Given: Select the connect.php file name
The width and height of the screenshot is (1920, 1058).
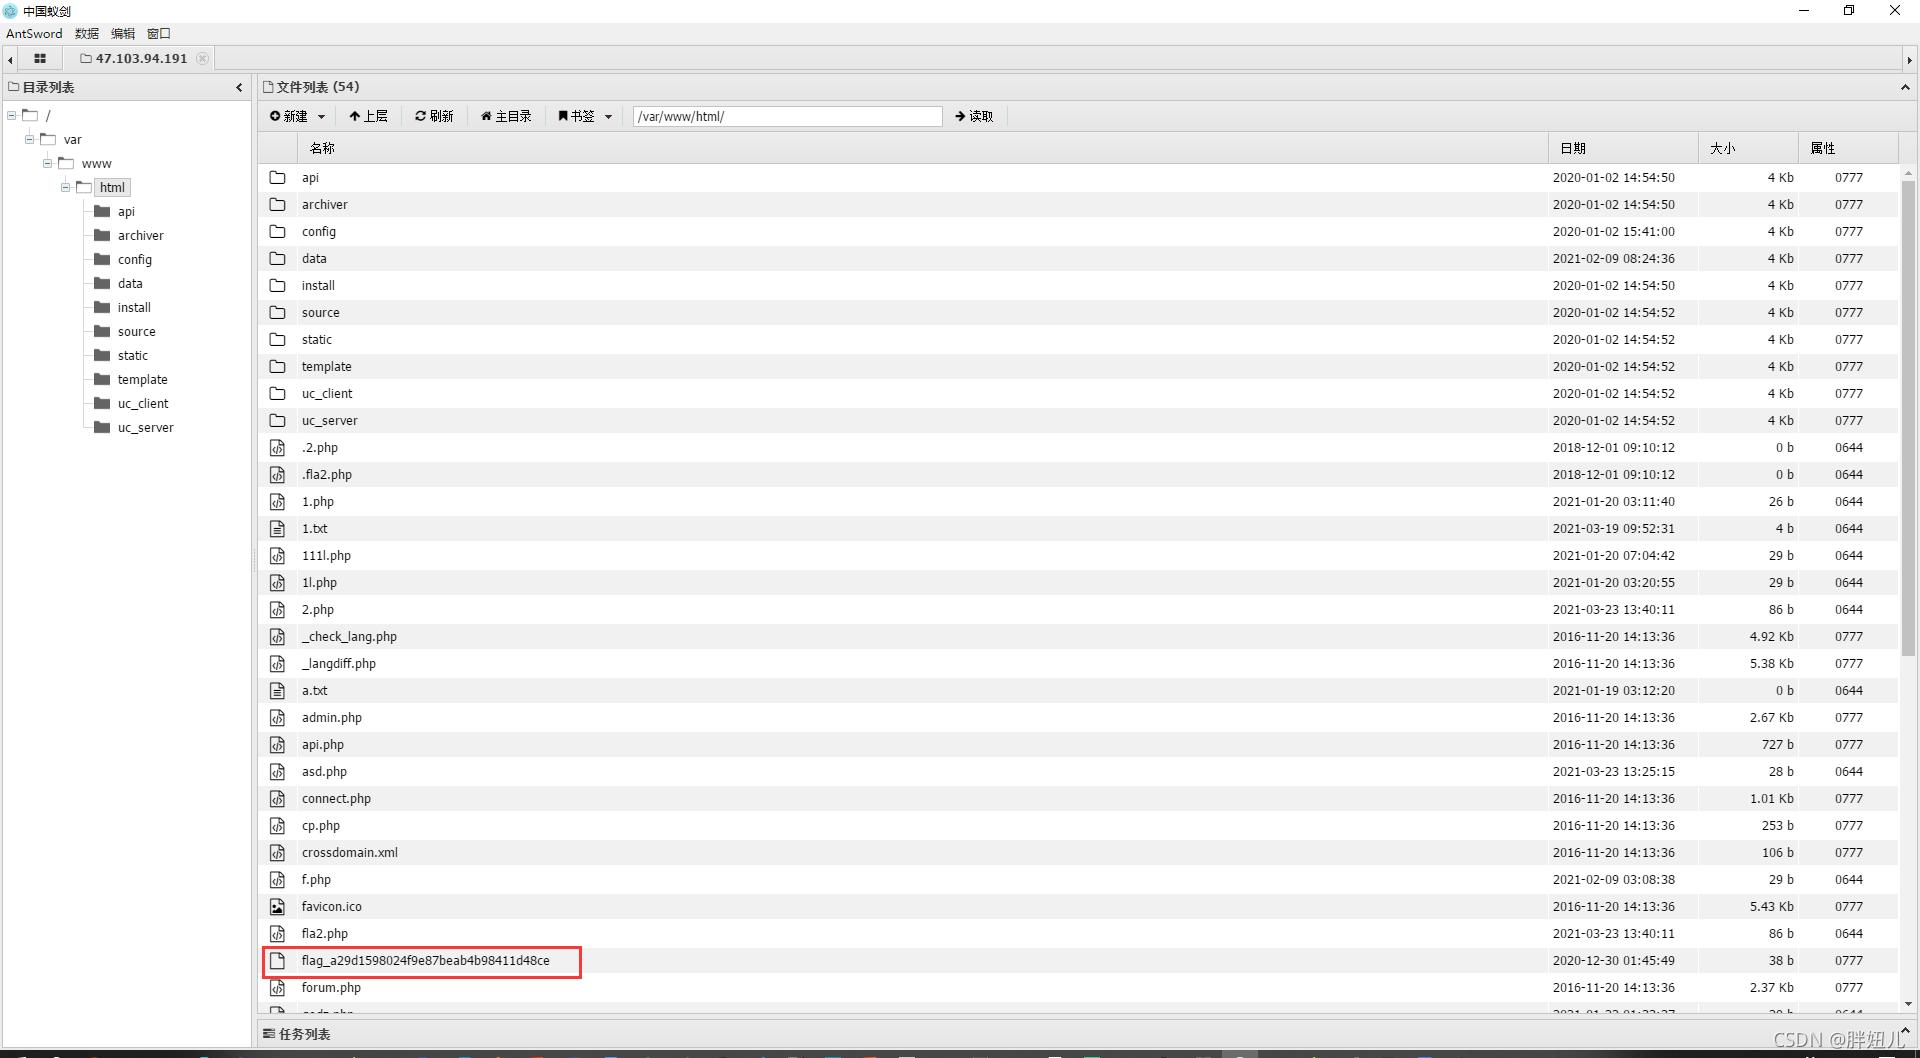Looking at the screenshot, I should click(x=336, y=798).
